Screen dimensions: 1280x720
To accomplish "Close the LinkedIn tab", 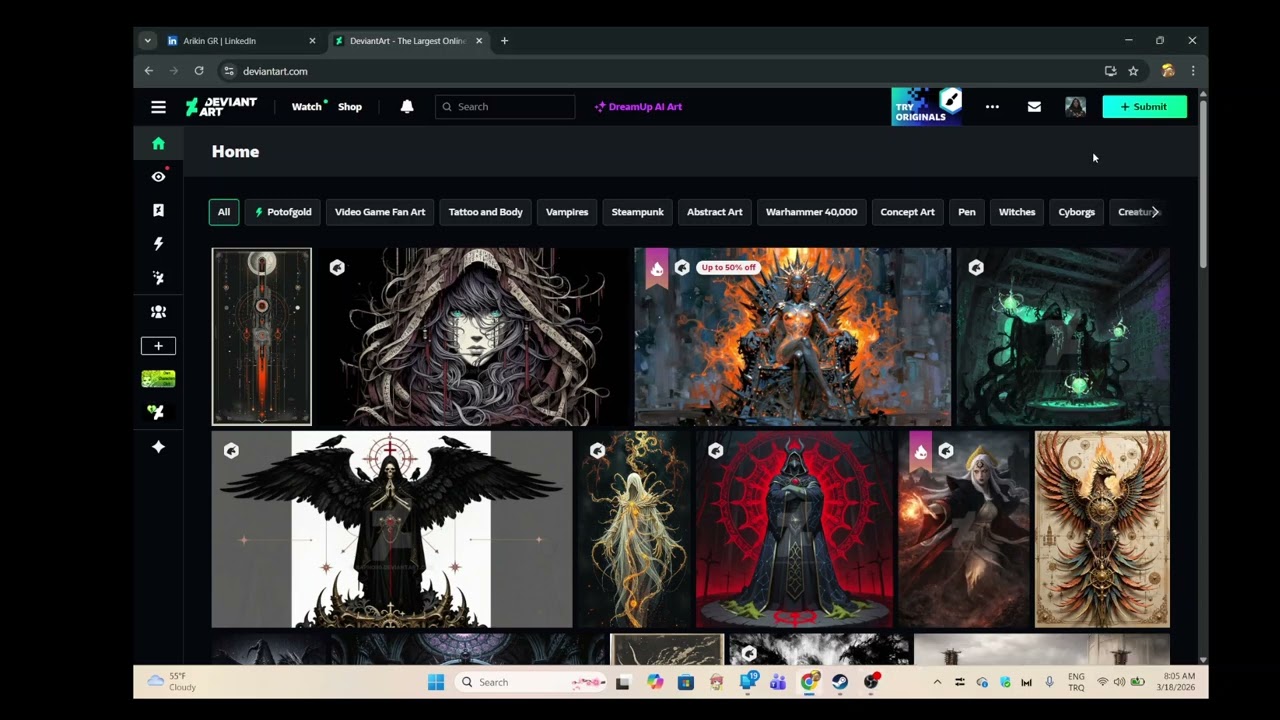I will point(312,41).
